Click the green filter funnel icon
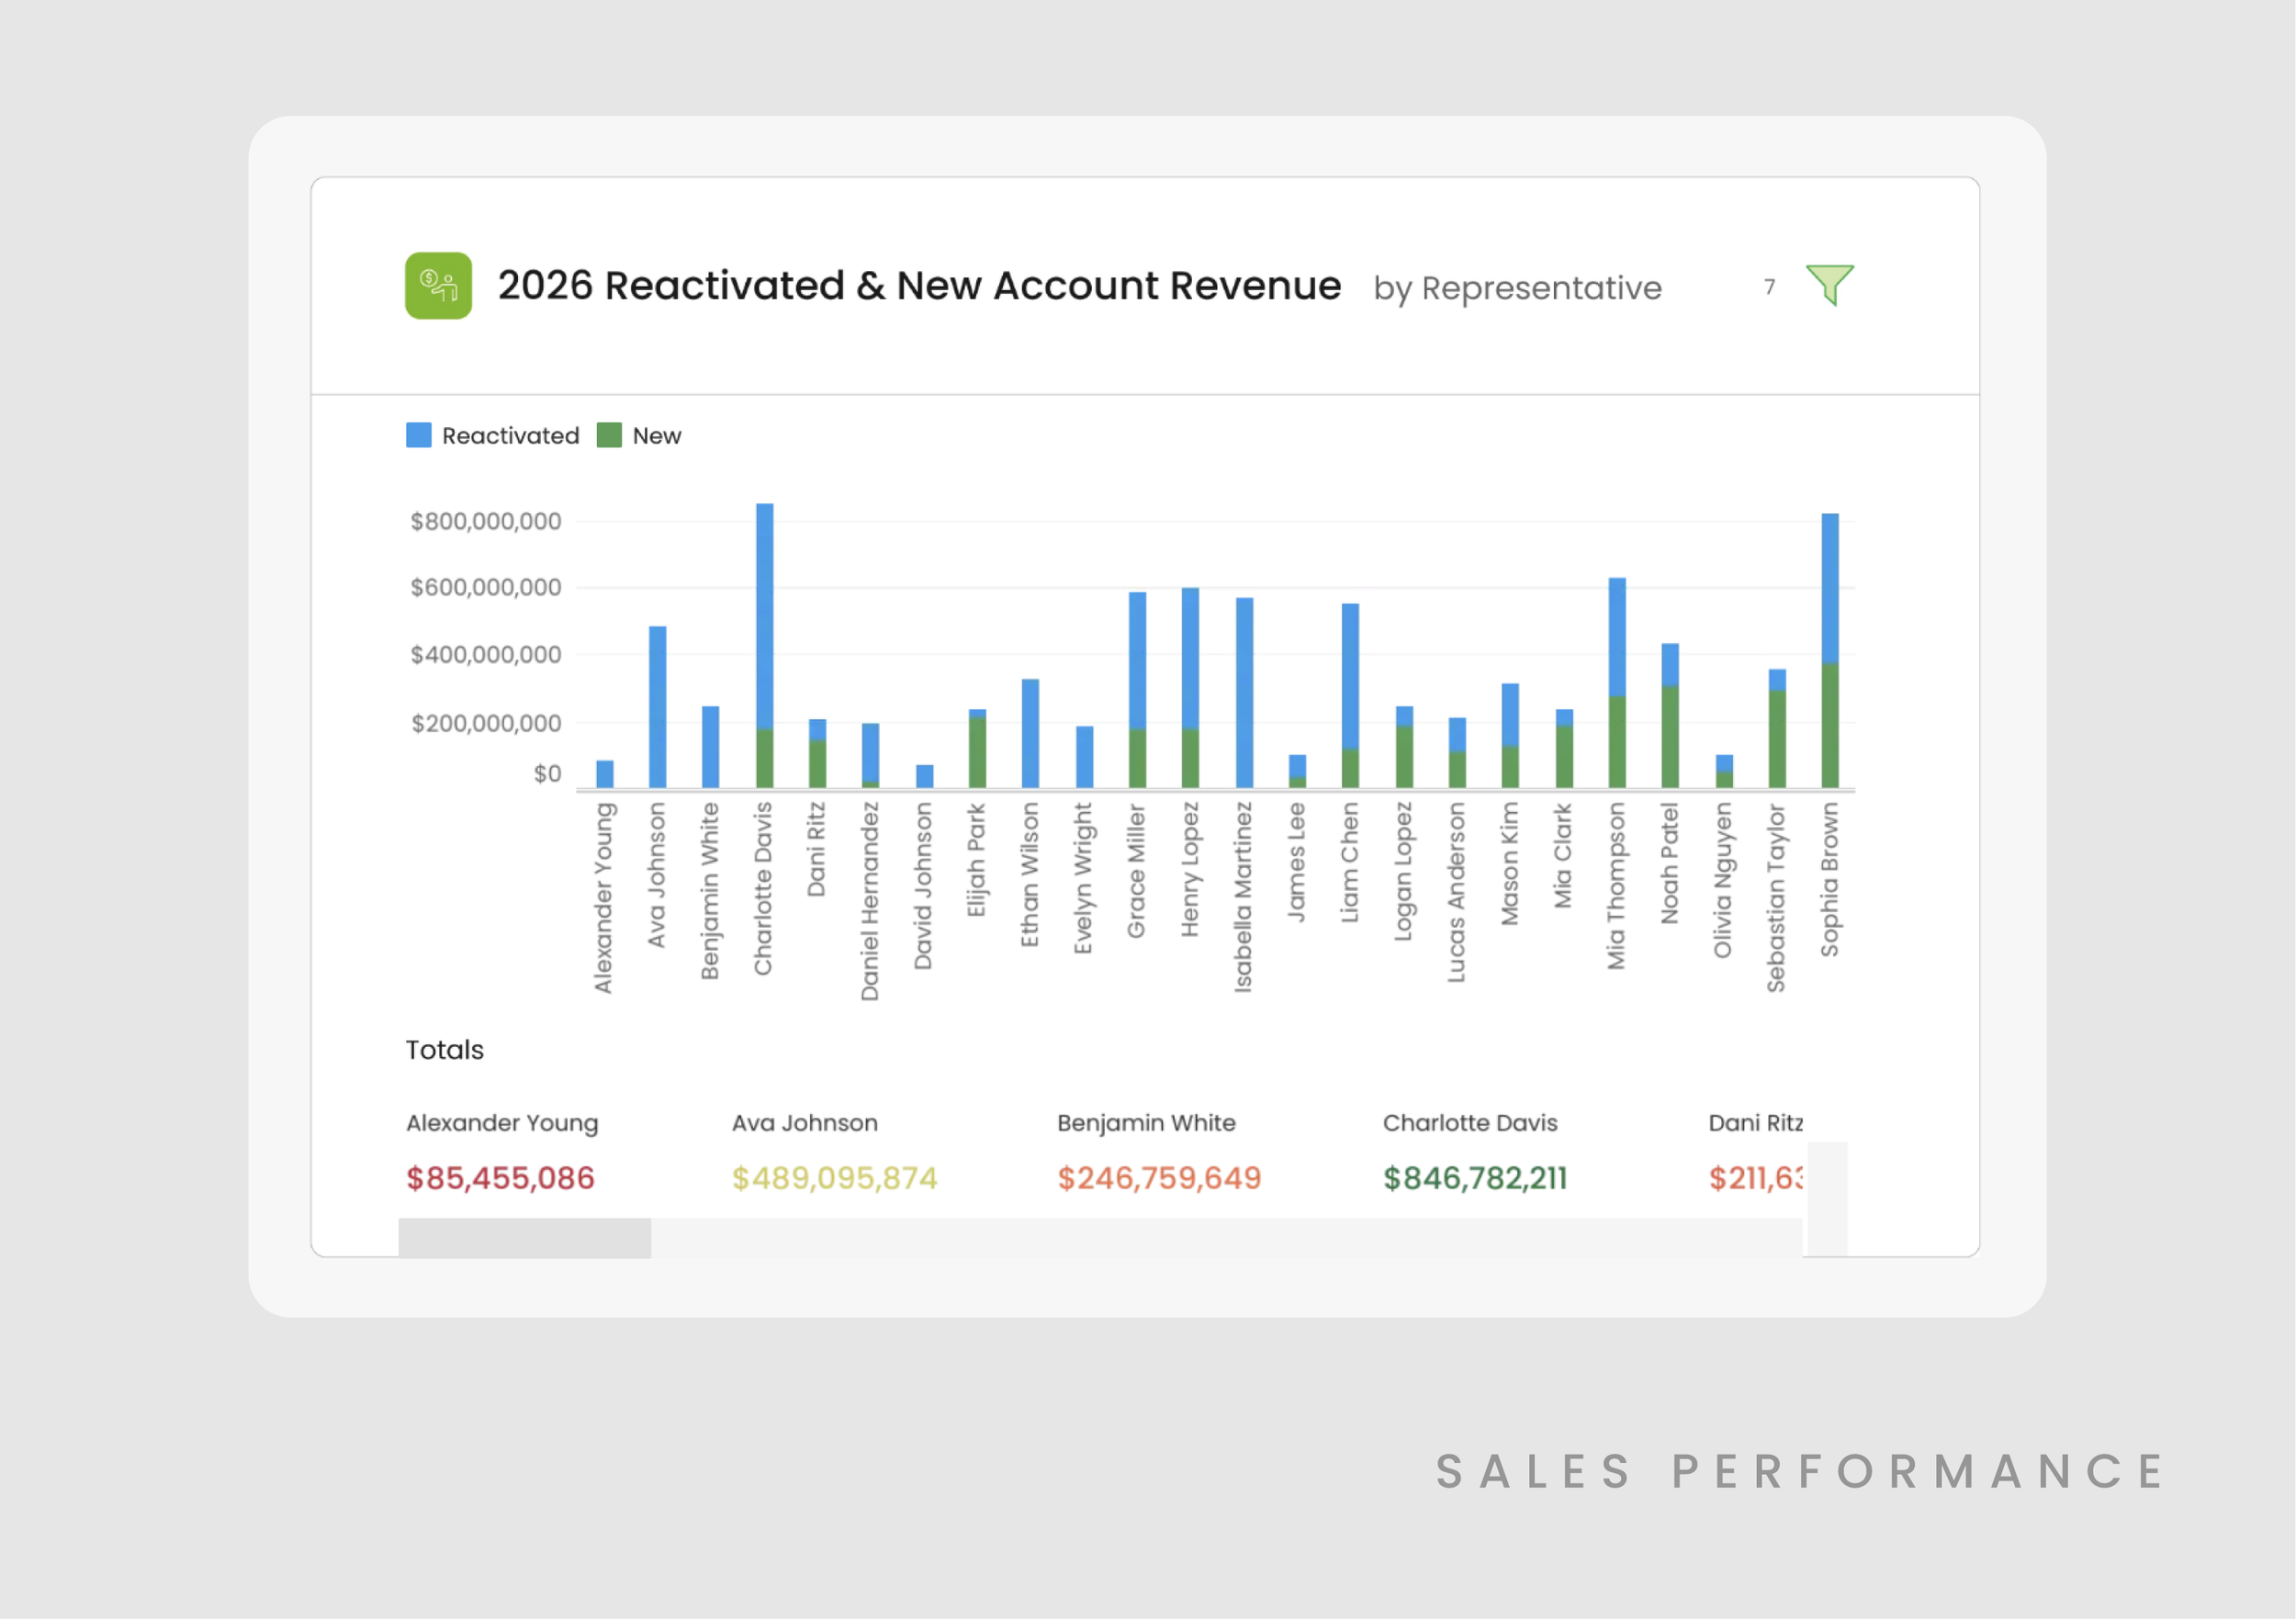This screenshot has height=1620, width=2296. (1830, 285)
